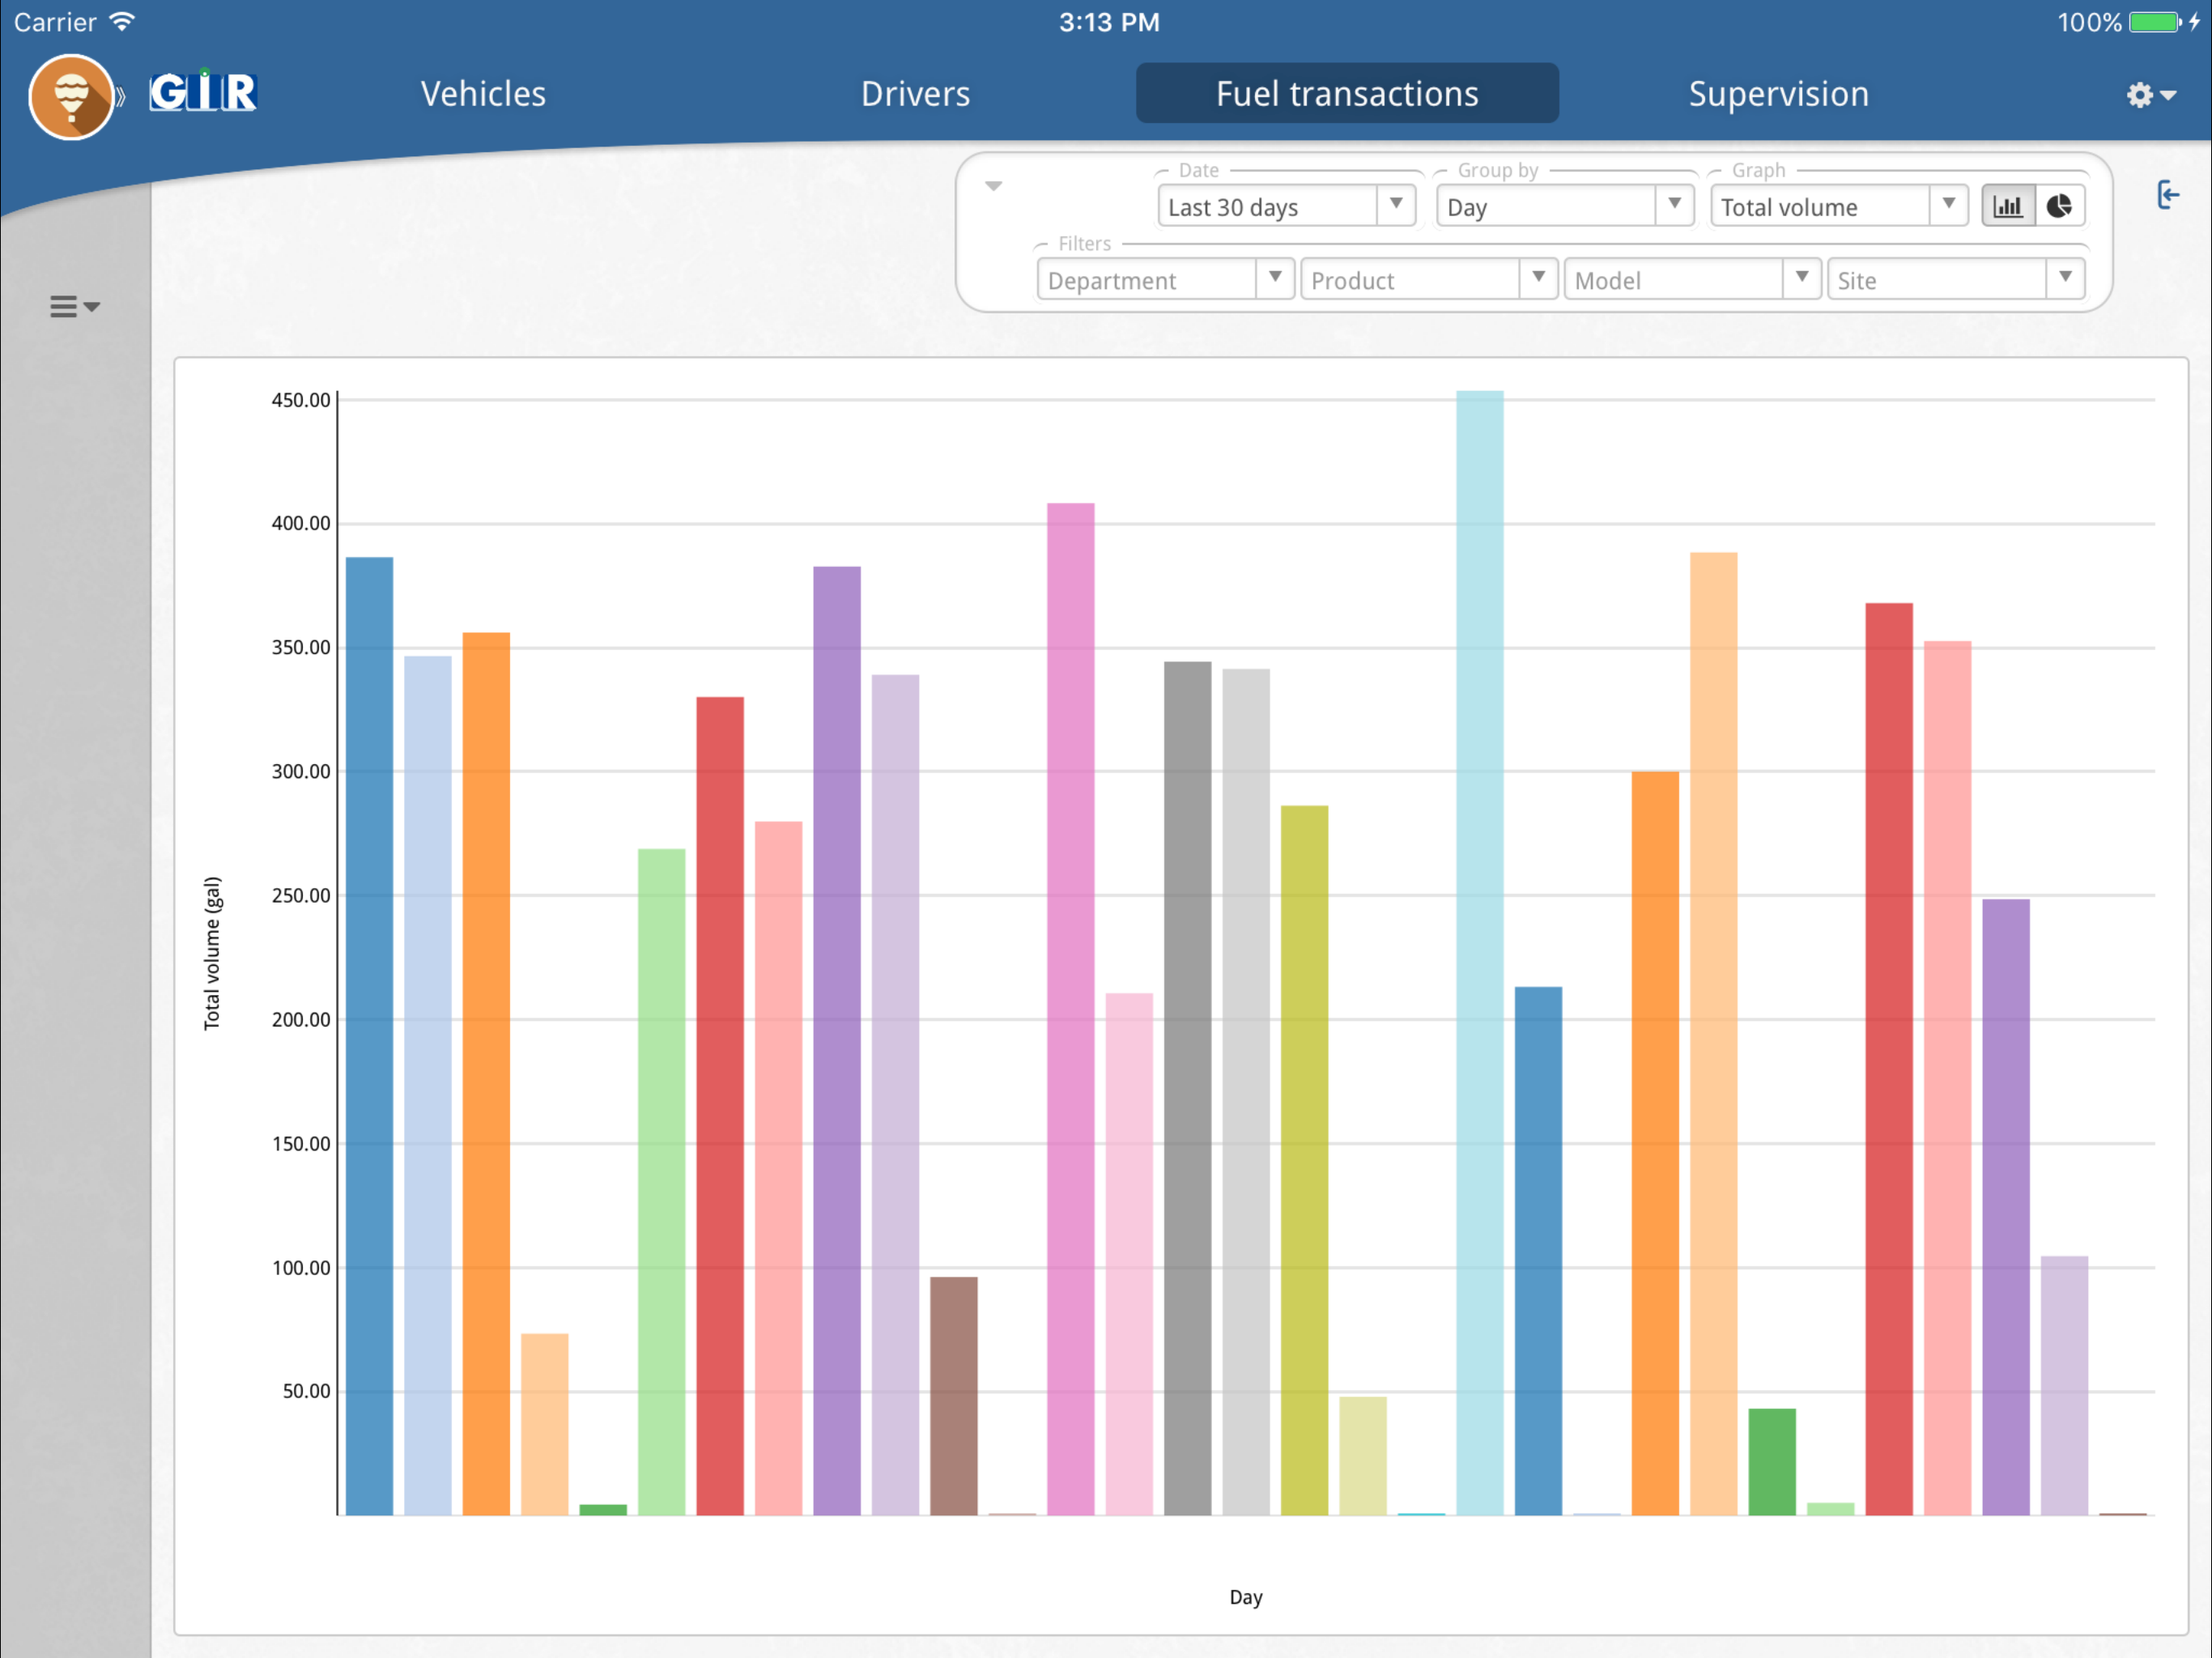Tap the orange hot air balloon logo
2212x1658 pixels.
[71, 97]
